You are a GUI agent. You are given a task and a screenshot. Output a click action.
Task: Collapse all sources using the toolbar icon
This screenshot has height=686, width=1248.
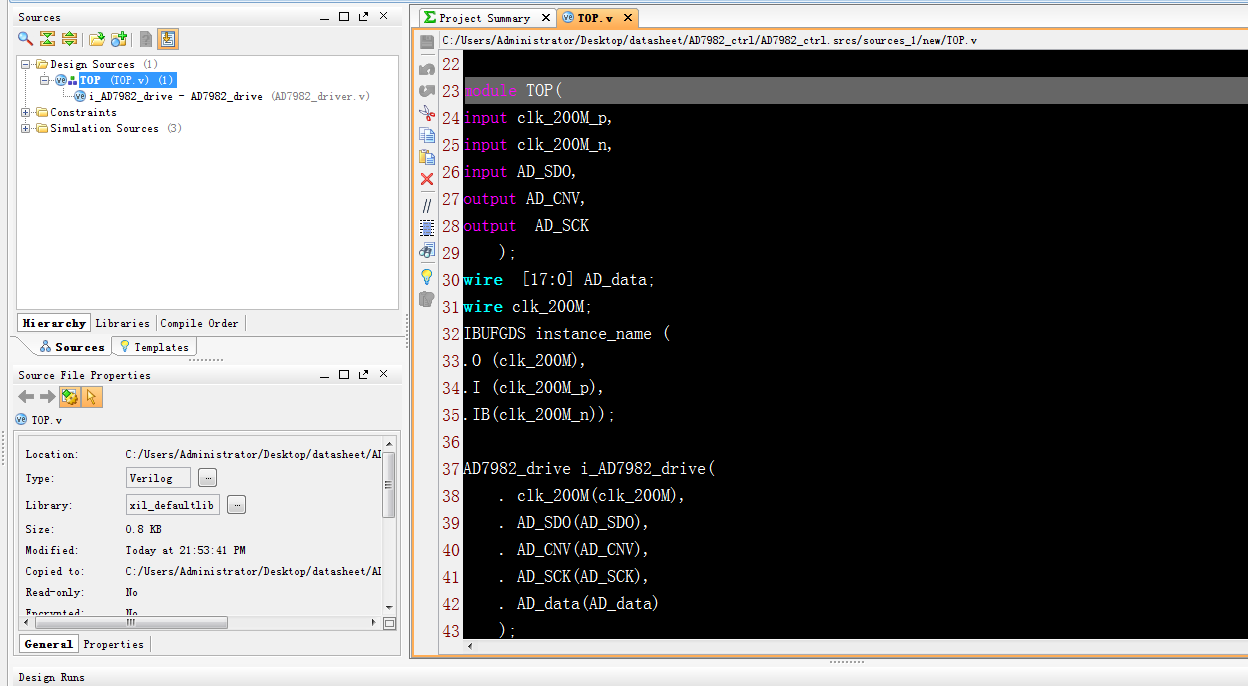point(47,39)
